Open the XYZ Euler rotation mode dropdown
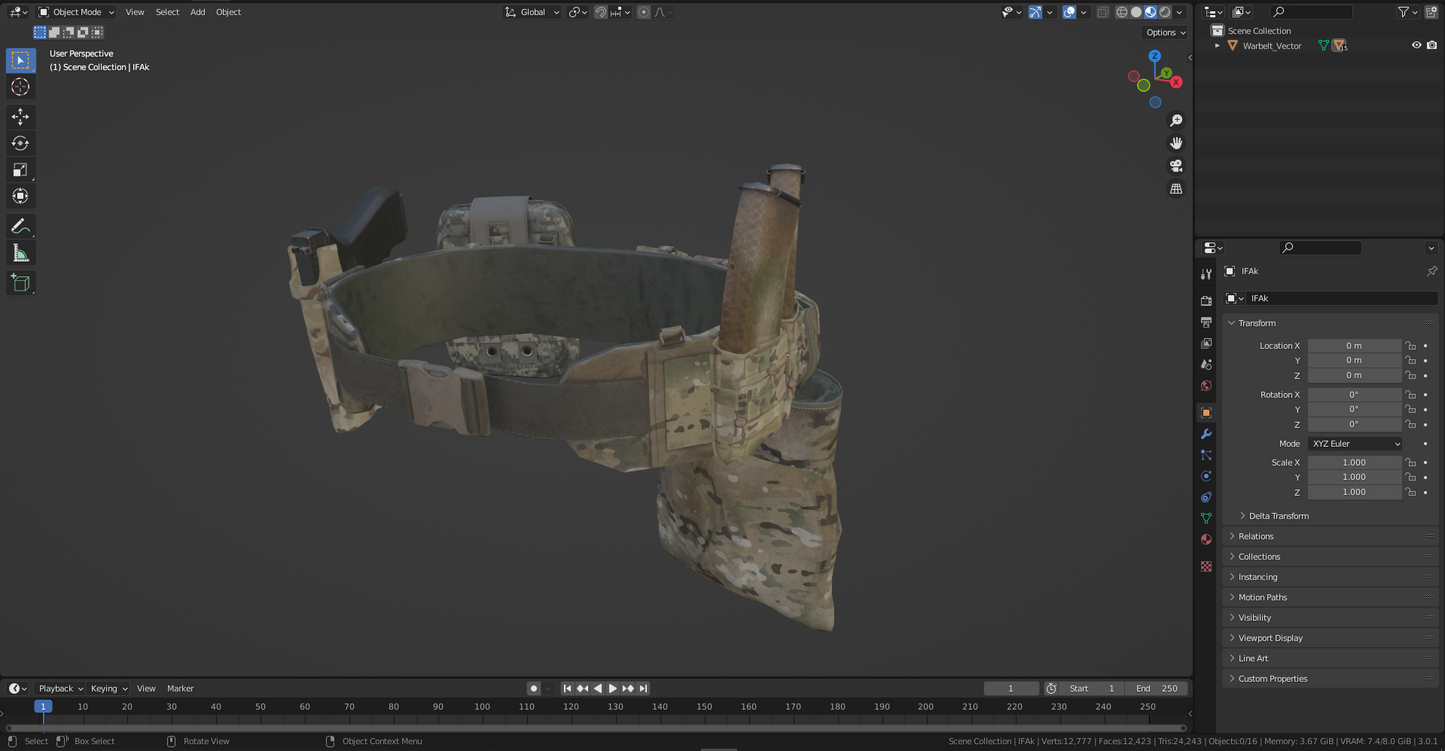Viewport: 1445px width, 751px height. coord(1355,444)
